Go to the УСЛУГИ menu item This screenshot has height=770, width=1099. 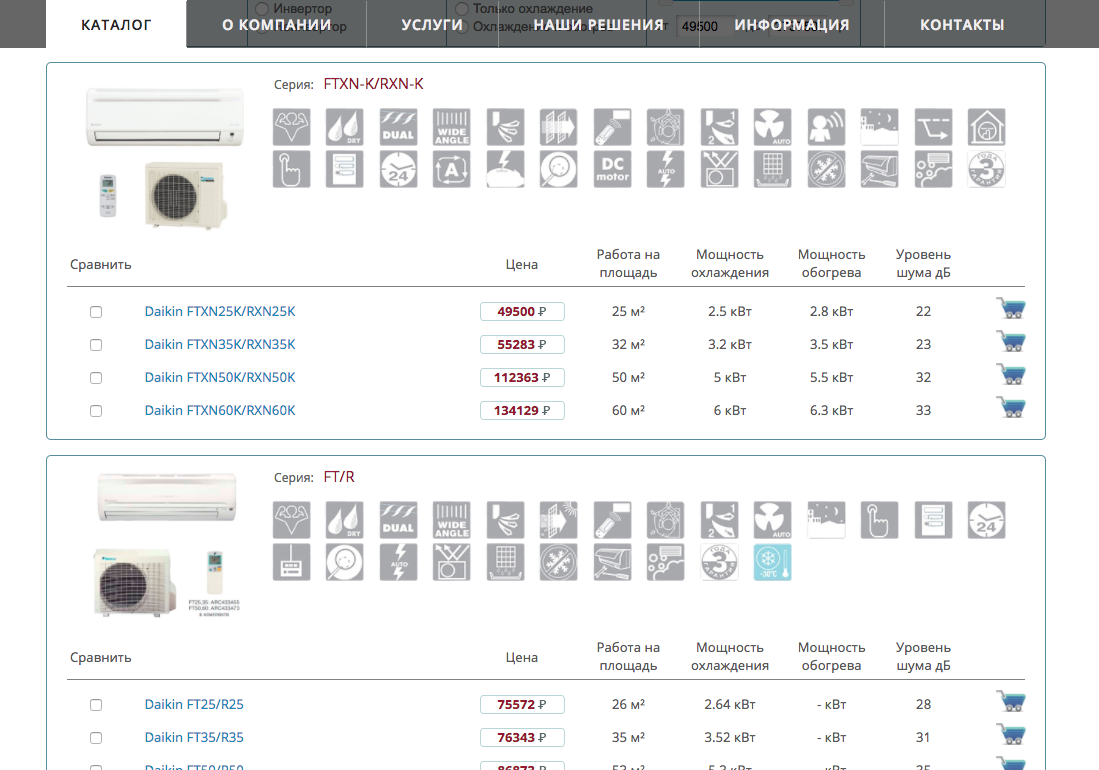point(432,24)
